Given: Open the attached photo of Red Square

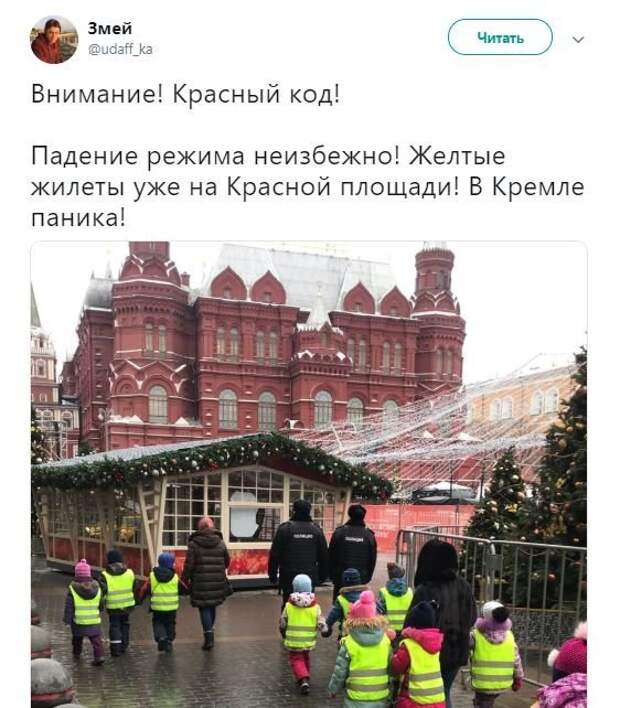Looking at the screenshot, I should 309,475.
